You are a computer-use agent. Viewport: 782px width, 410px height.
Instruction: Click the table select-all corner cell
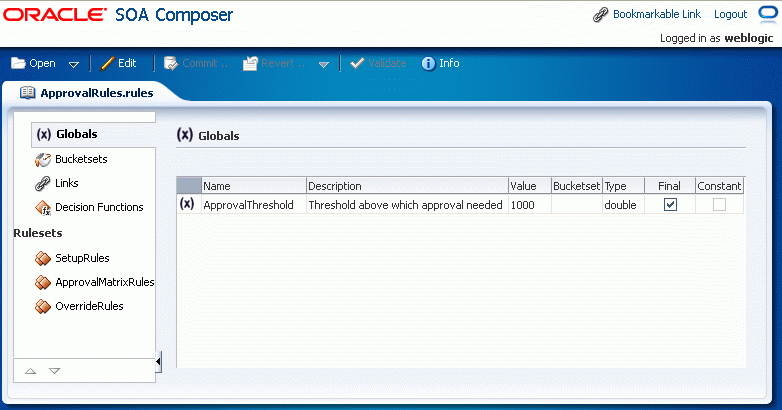[189, 186]
